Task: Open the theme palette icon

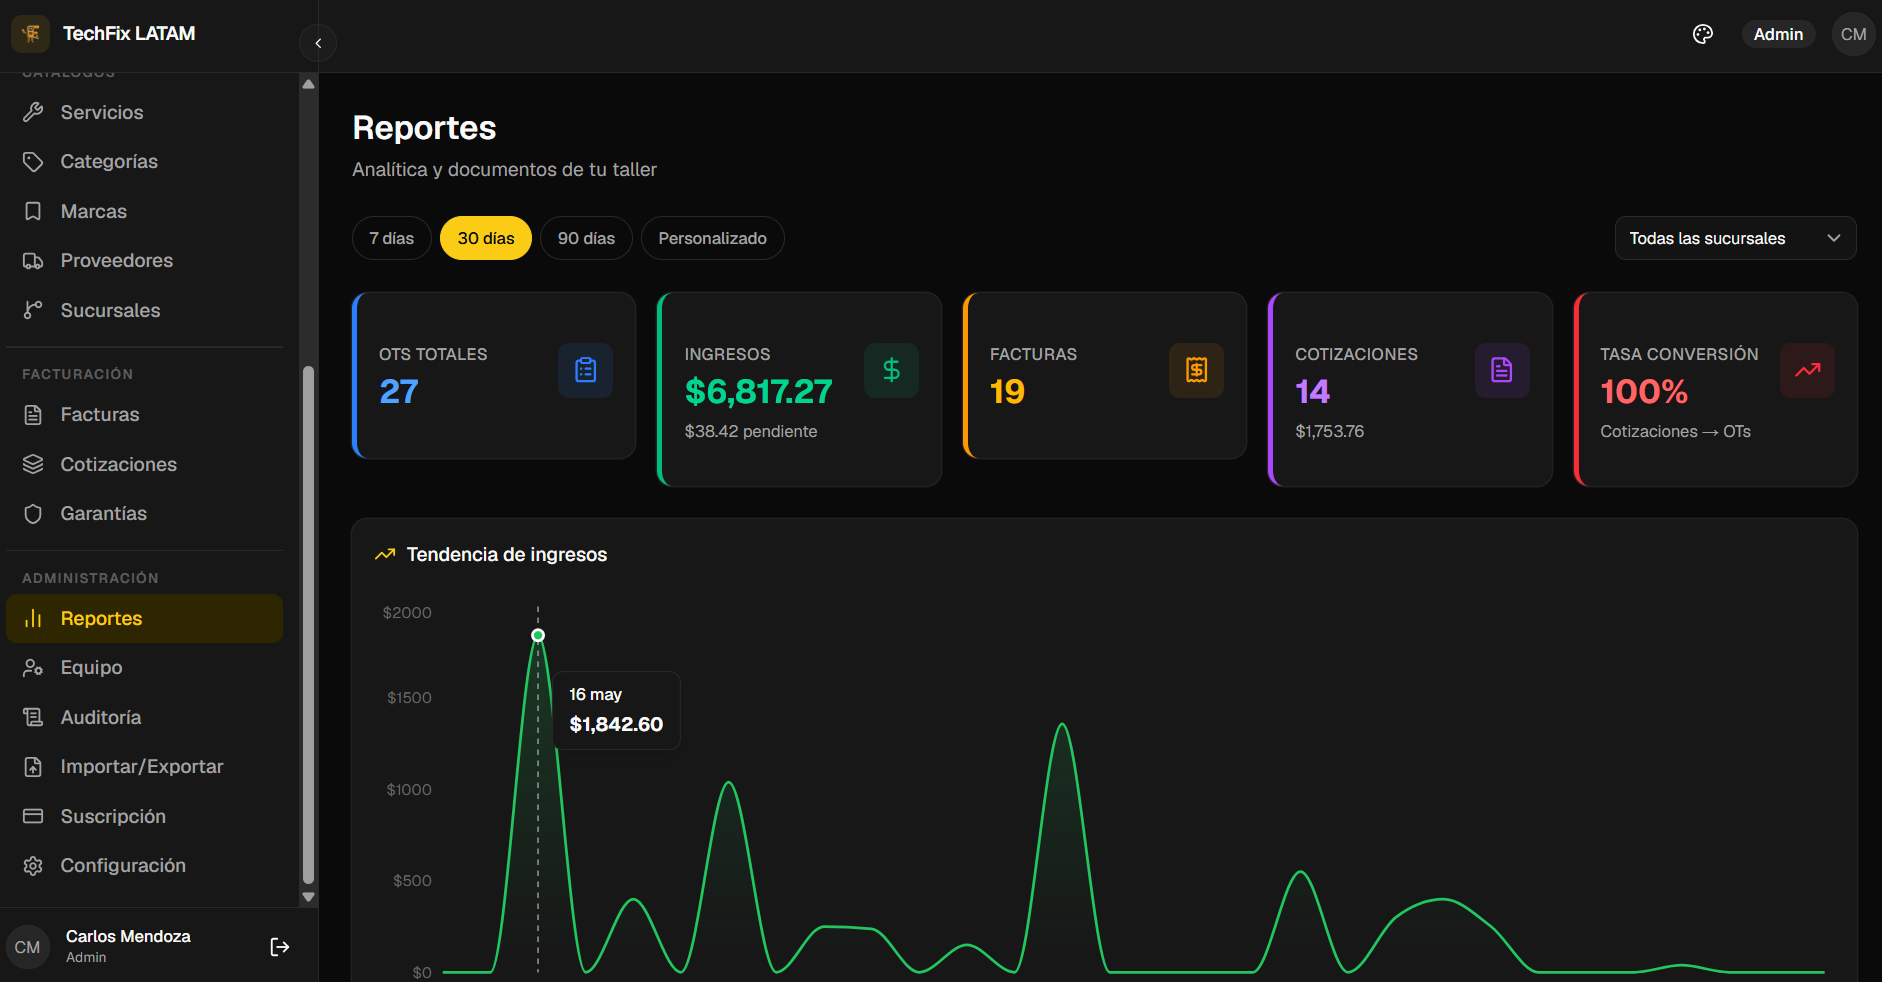Action: pos(1703,34)
